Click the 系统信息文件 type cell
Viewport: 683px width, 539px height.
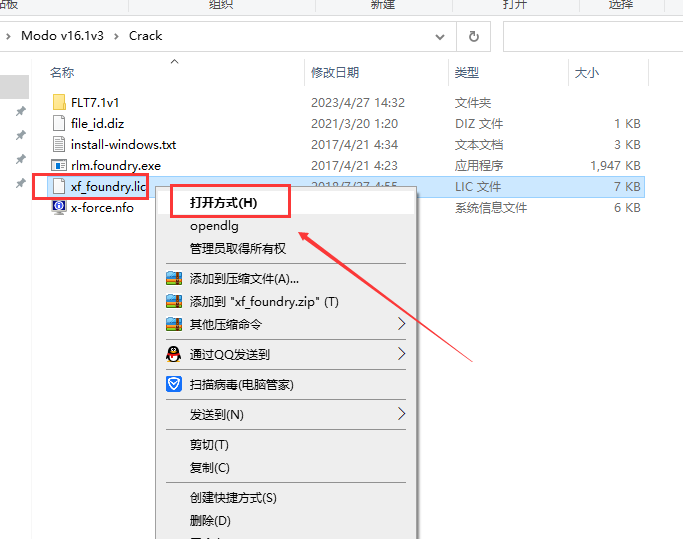click(x=491, y=208)
